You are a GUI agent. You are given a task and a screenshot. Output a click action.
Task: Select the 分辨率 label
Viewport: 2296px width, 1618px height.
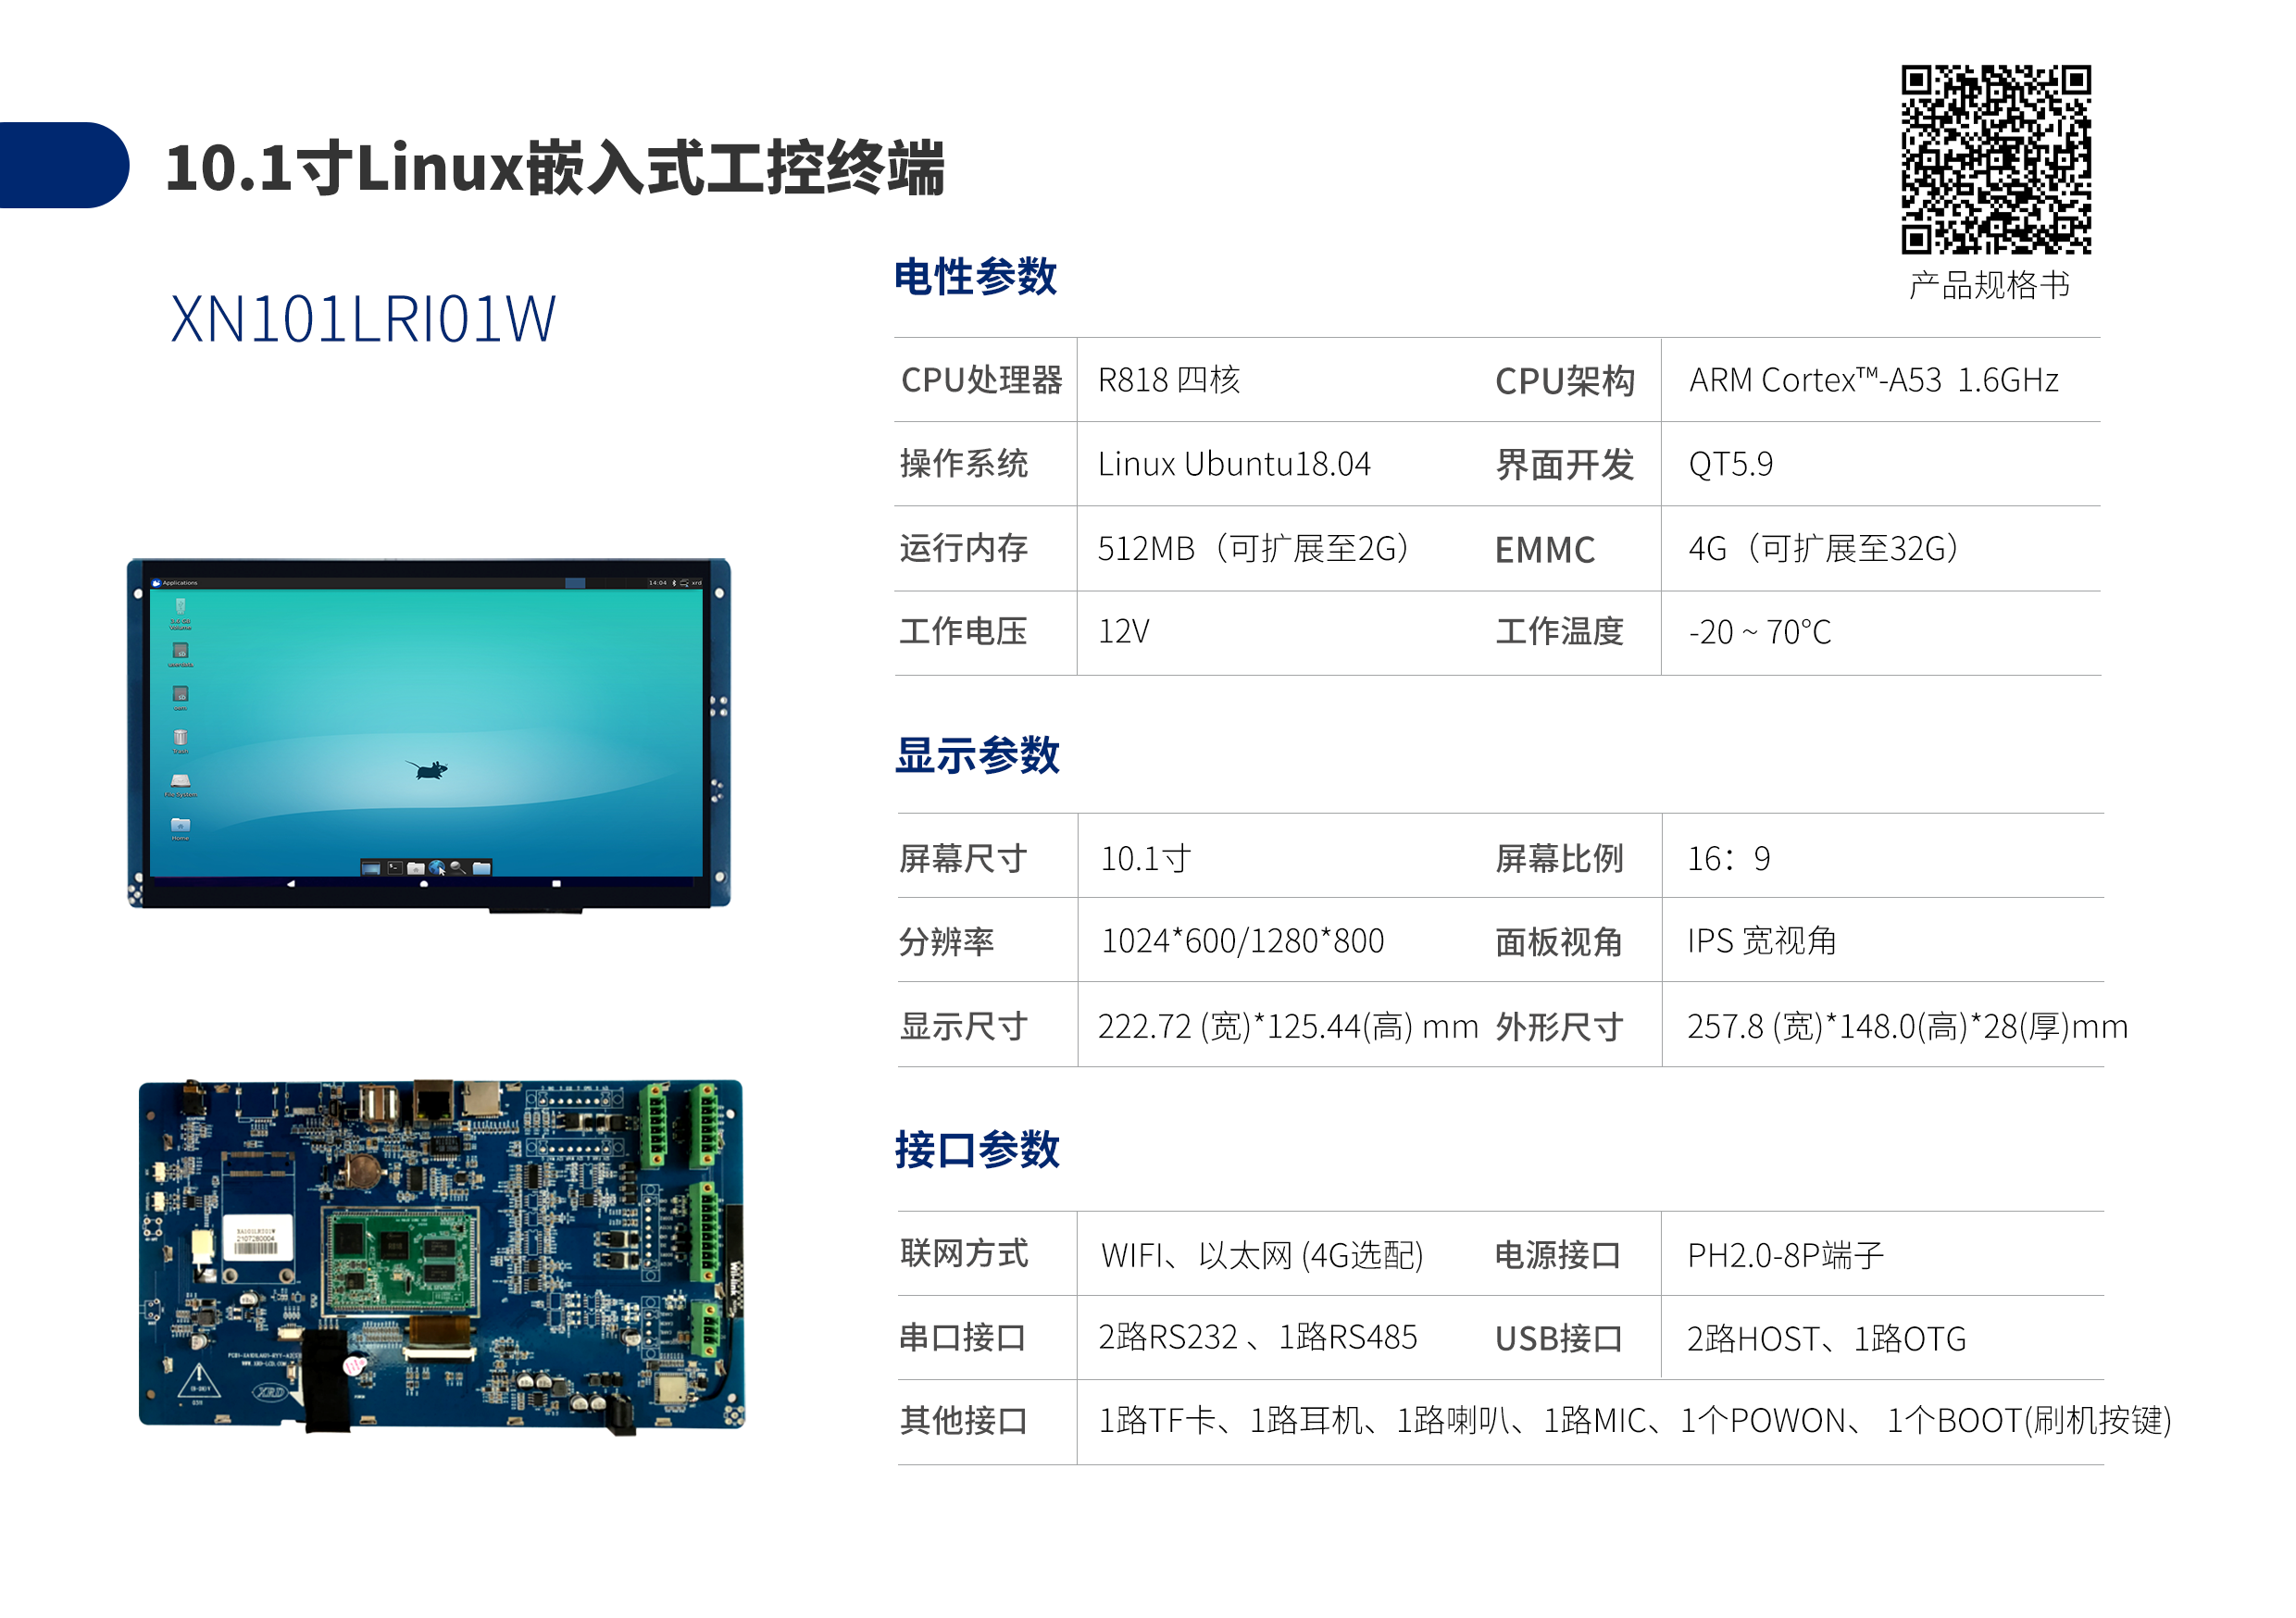tap(947, 942)
